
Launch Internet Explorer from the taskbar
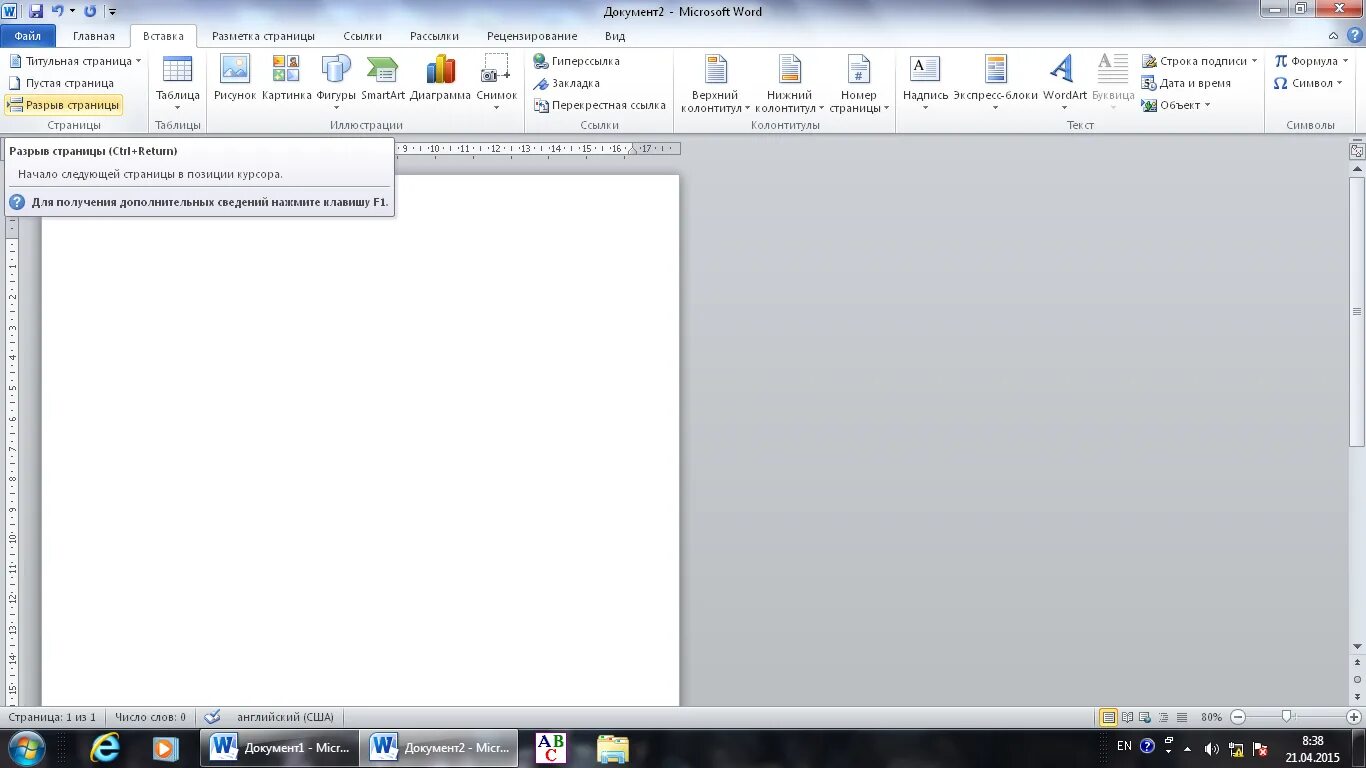105,747
